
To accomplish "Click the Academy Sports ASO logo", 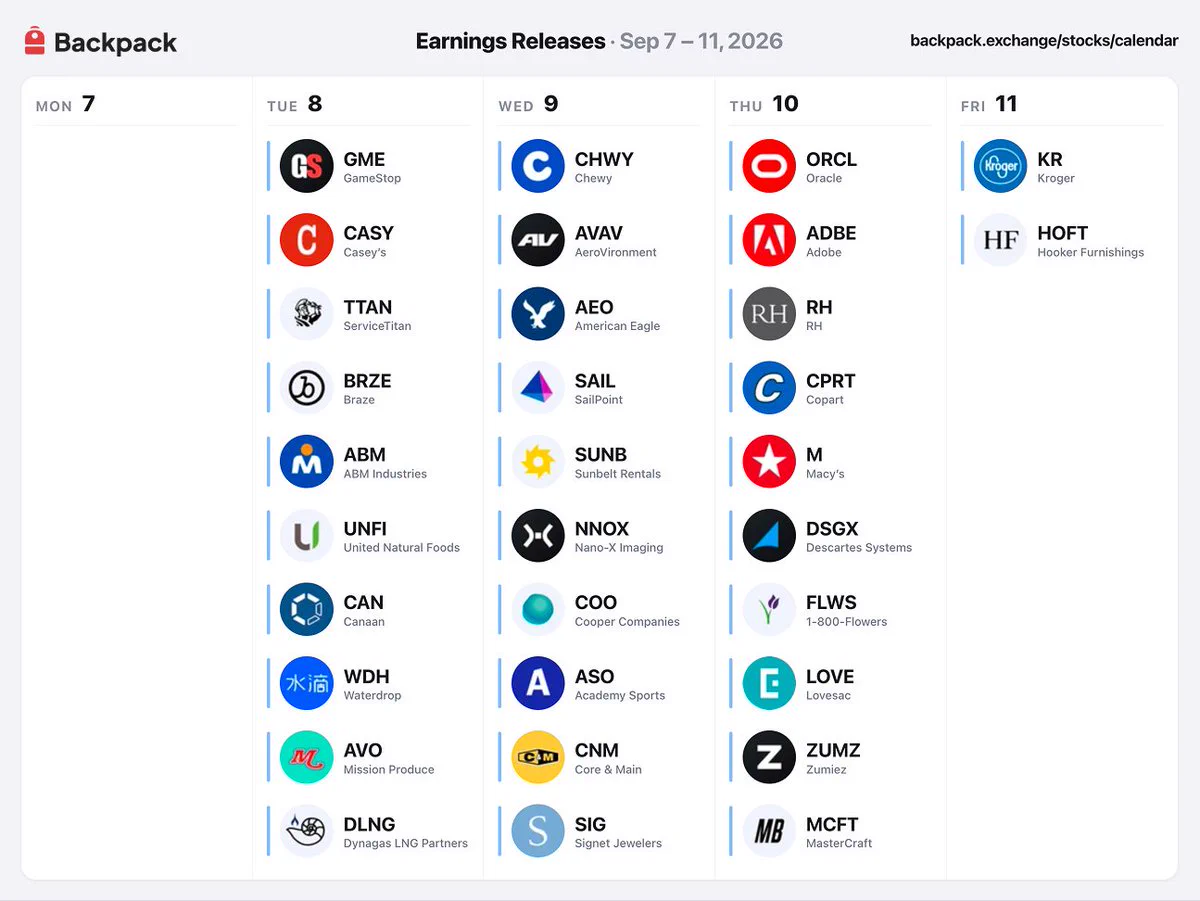I will coord(538,684).
